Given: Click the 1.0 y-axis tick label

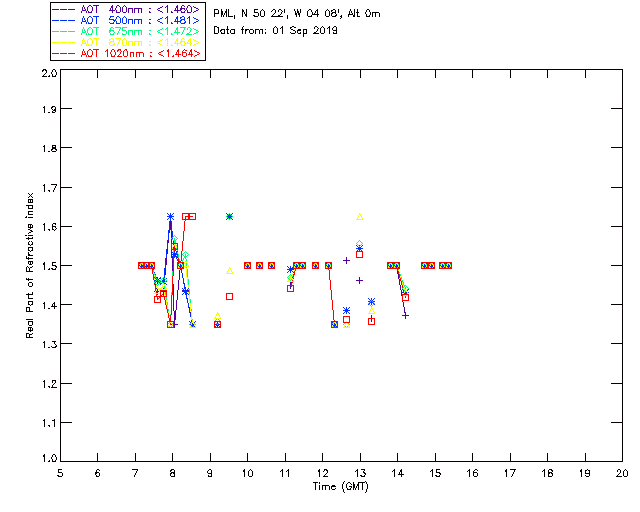Looking at the screenshot, I should click(x=49, y=458).
